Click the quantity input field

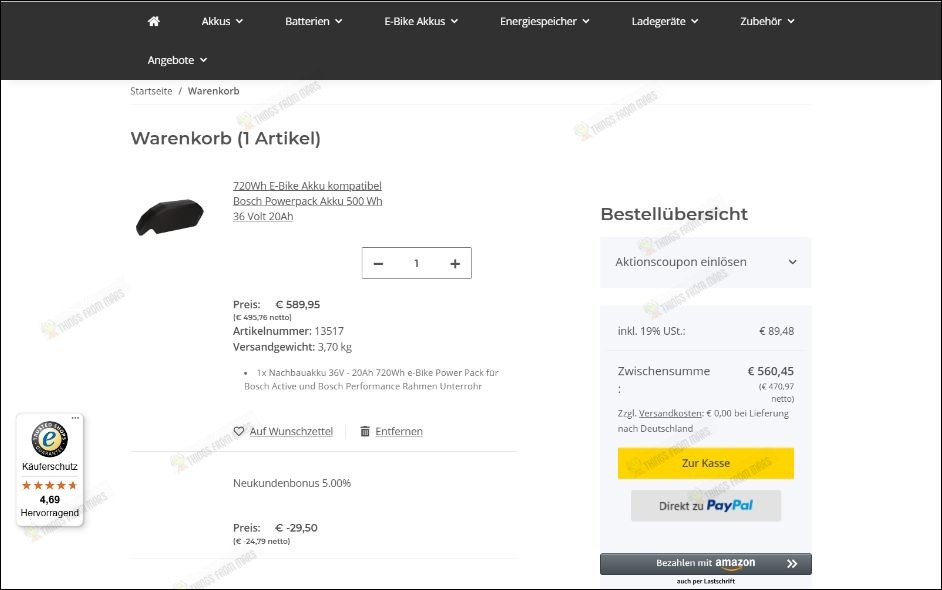point(416,263)
